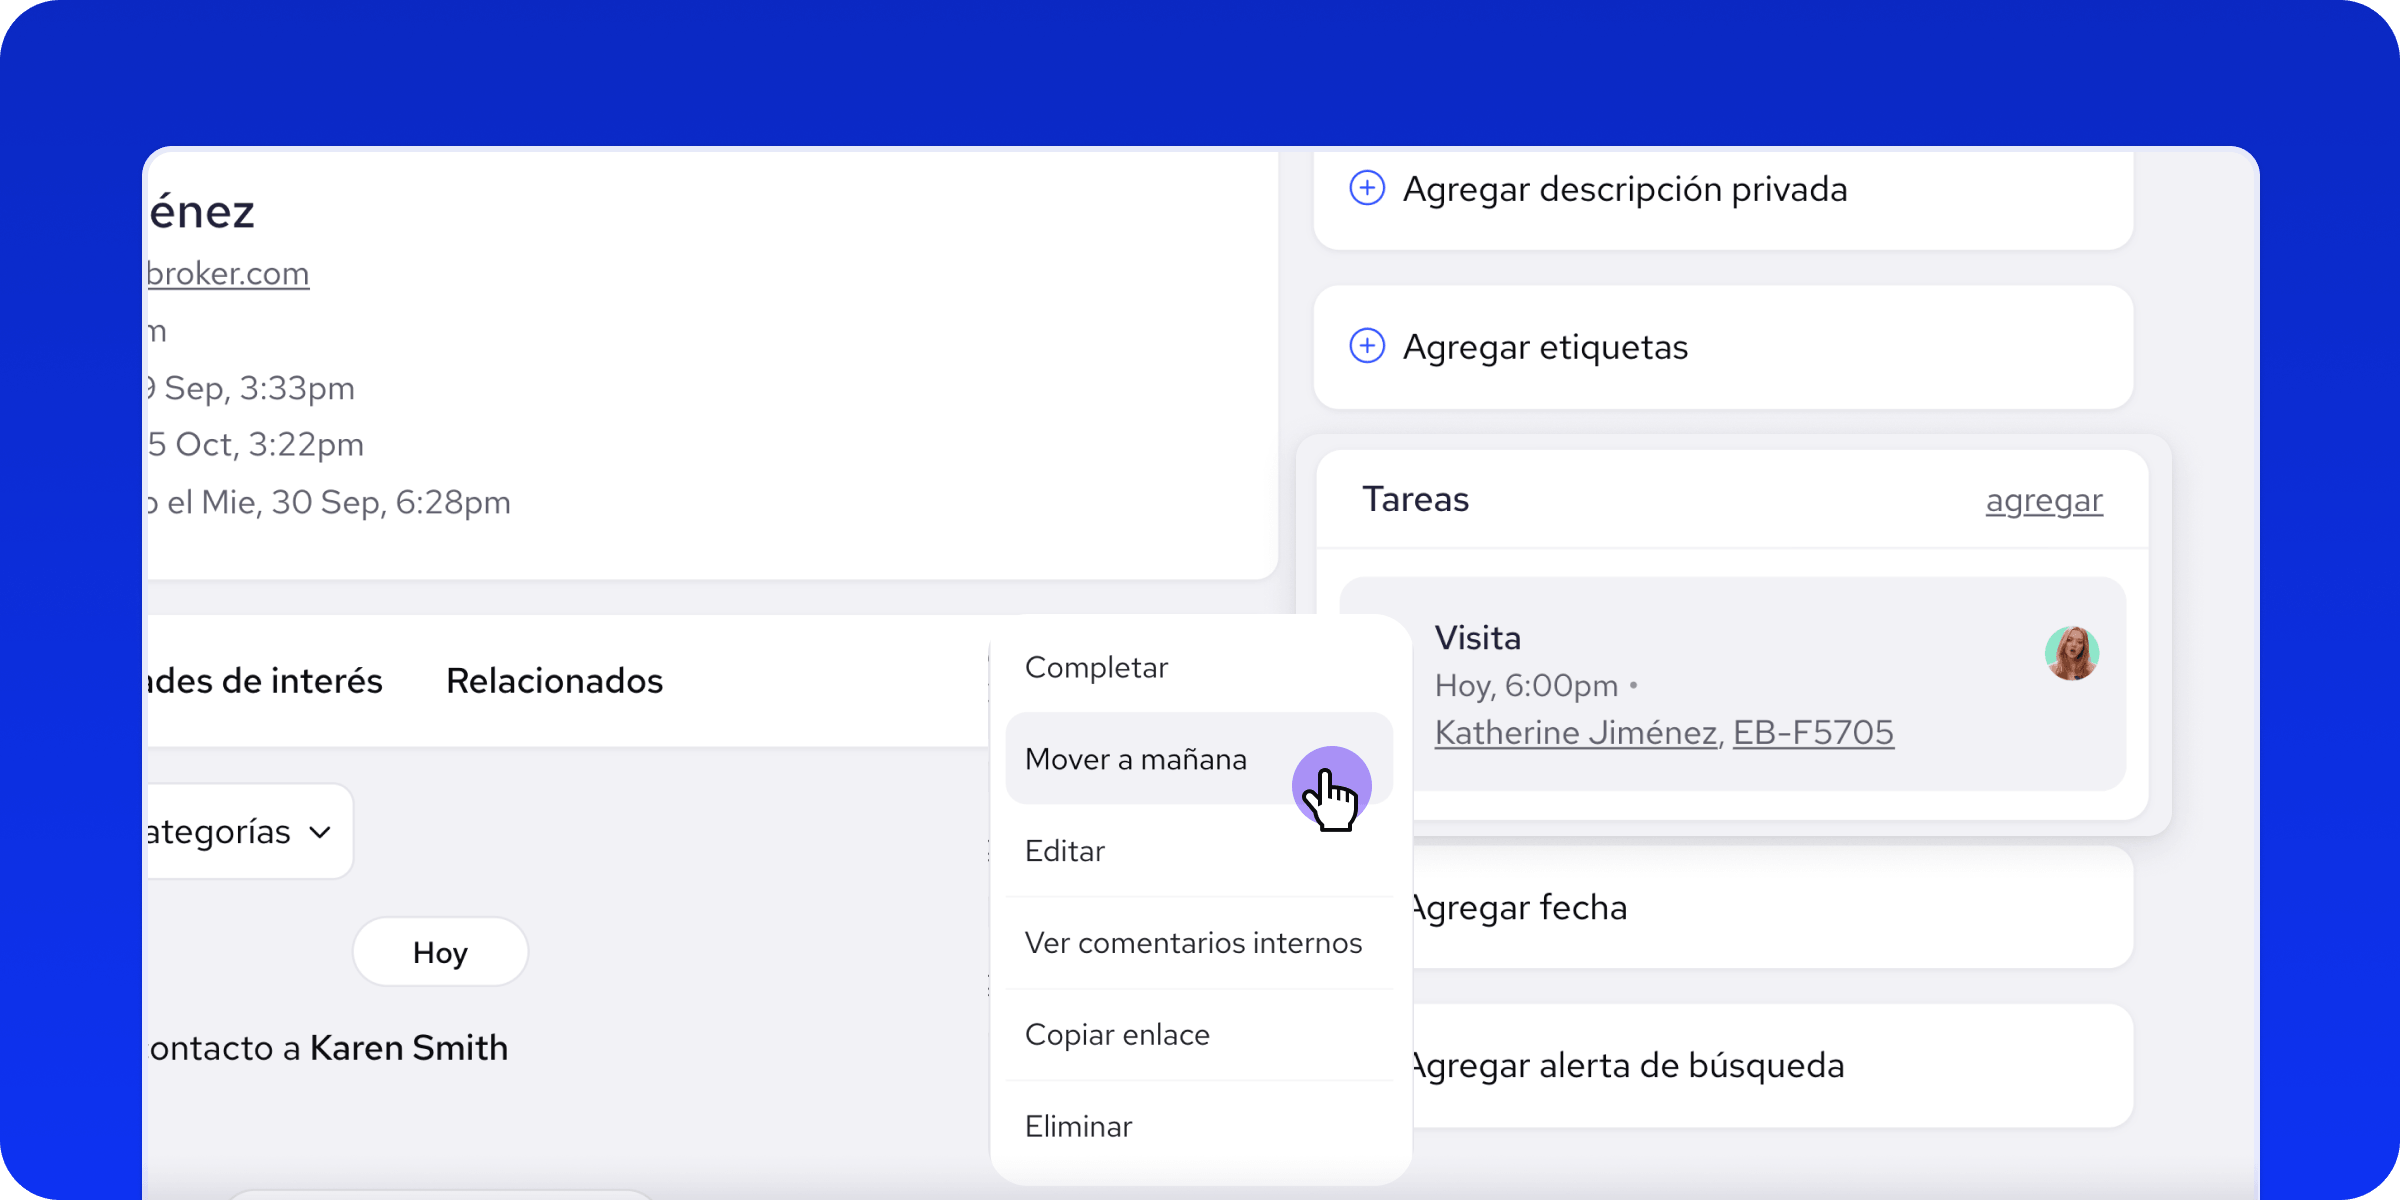Click the Visita task title

[1478, 638]
